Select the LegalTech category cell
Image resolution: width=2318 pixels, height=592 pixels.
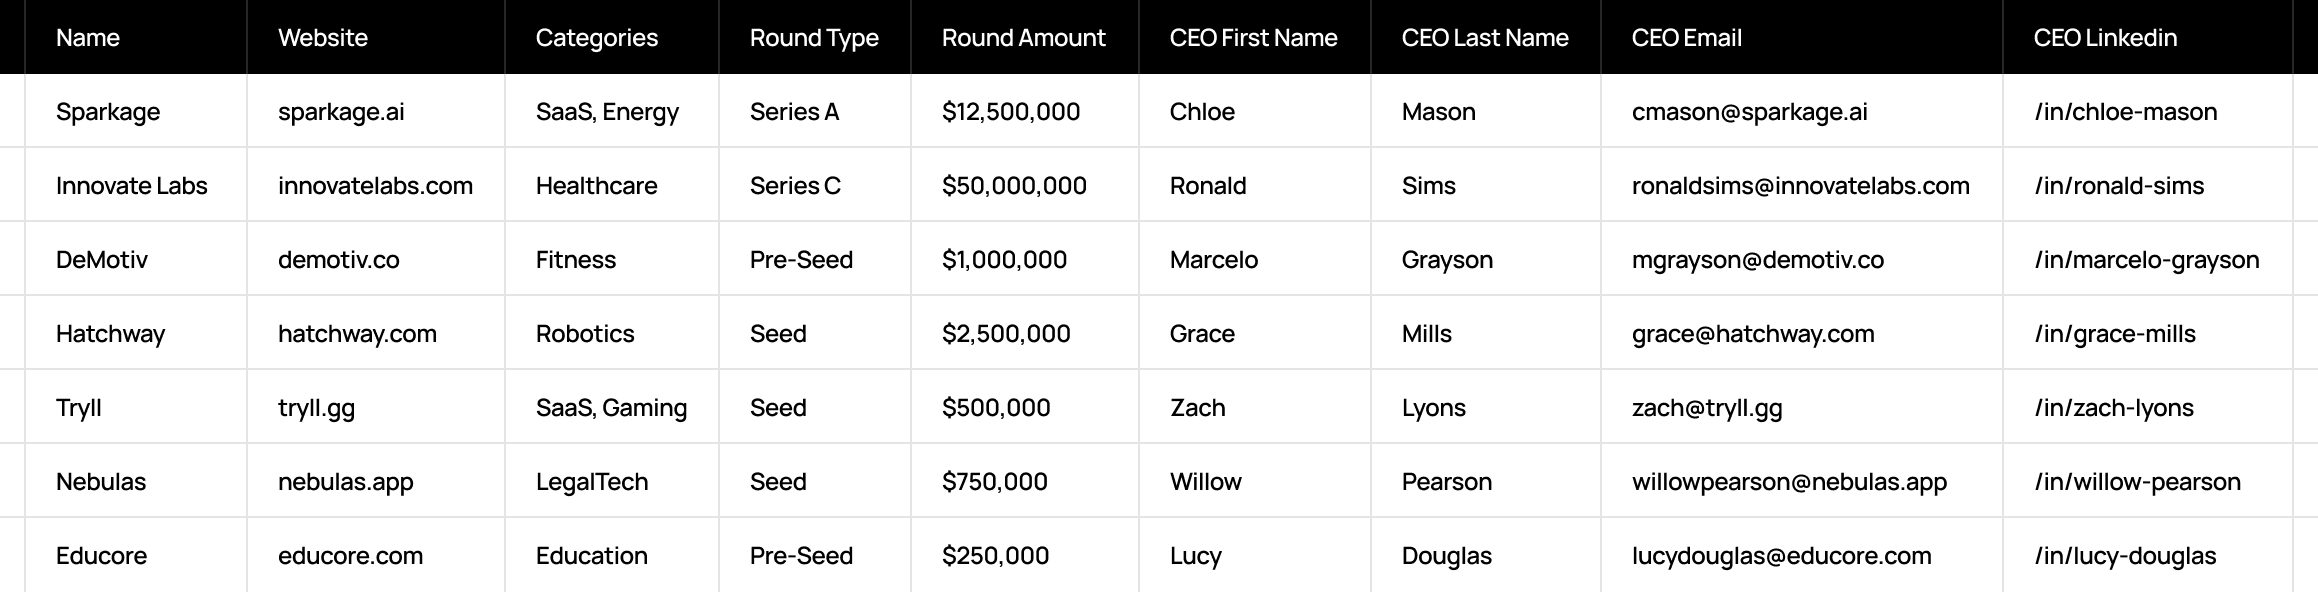tap(612, 481)
